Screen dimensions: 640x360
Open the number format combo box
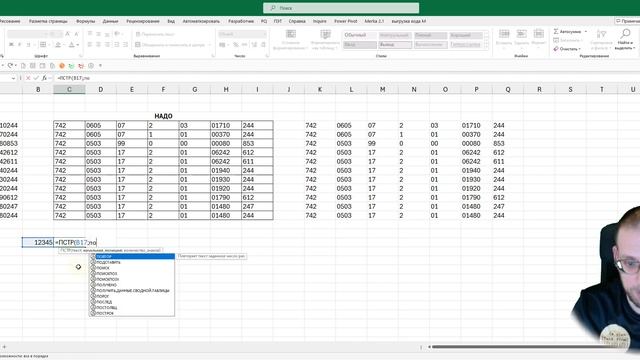[242, 34]
